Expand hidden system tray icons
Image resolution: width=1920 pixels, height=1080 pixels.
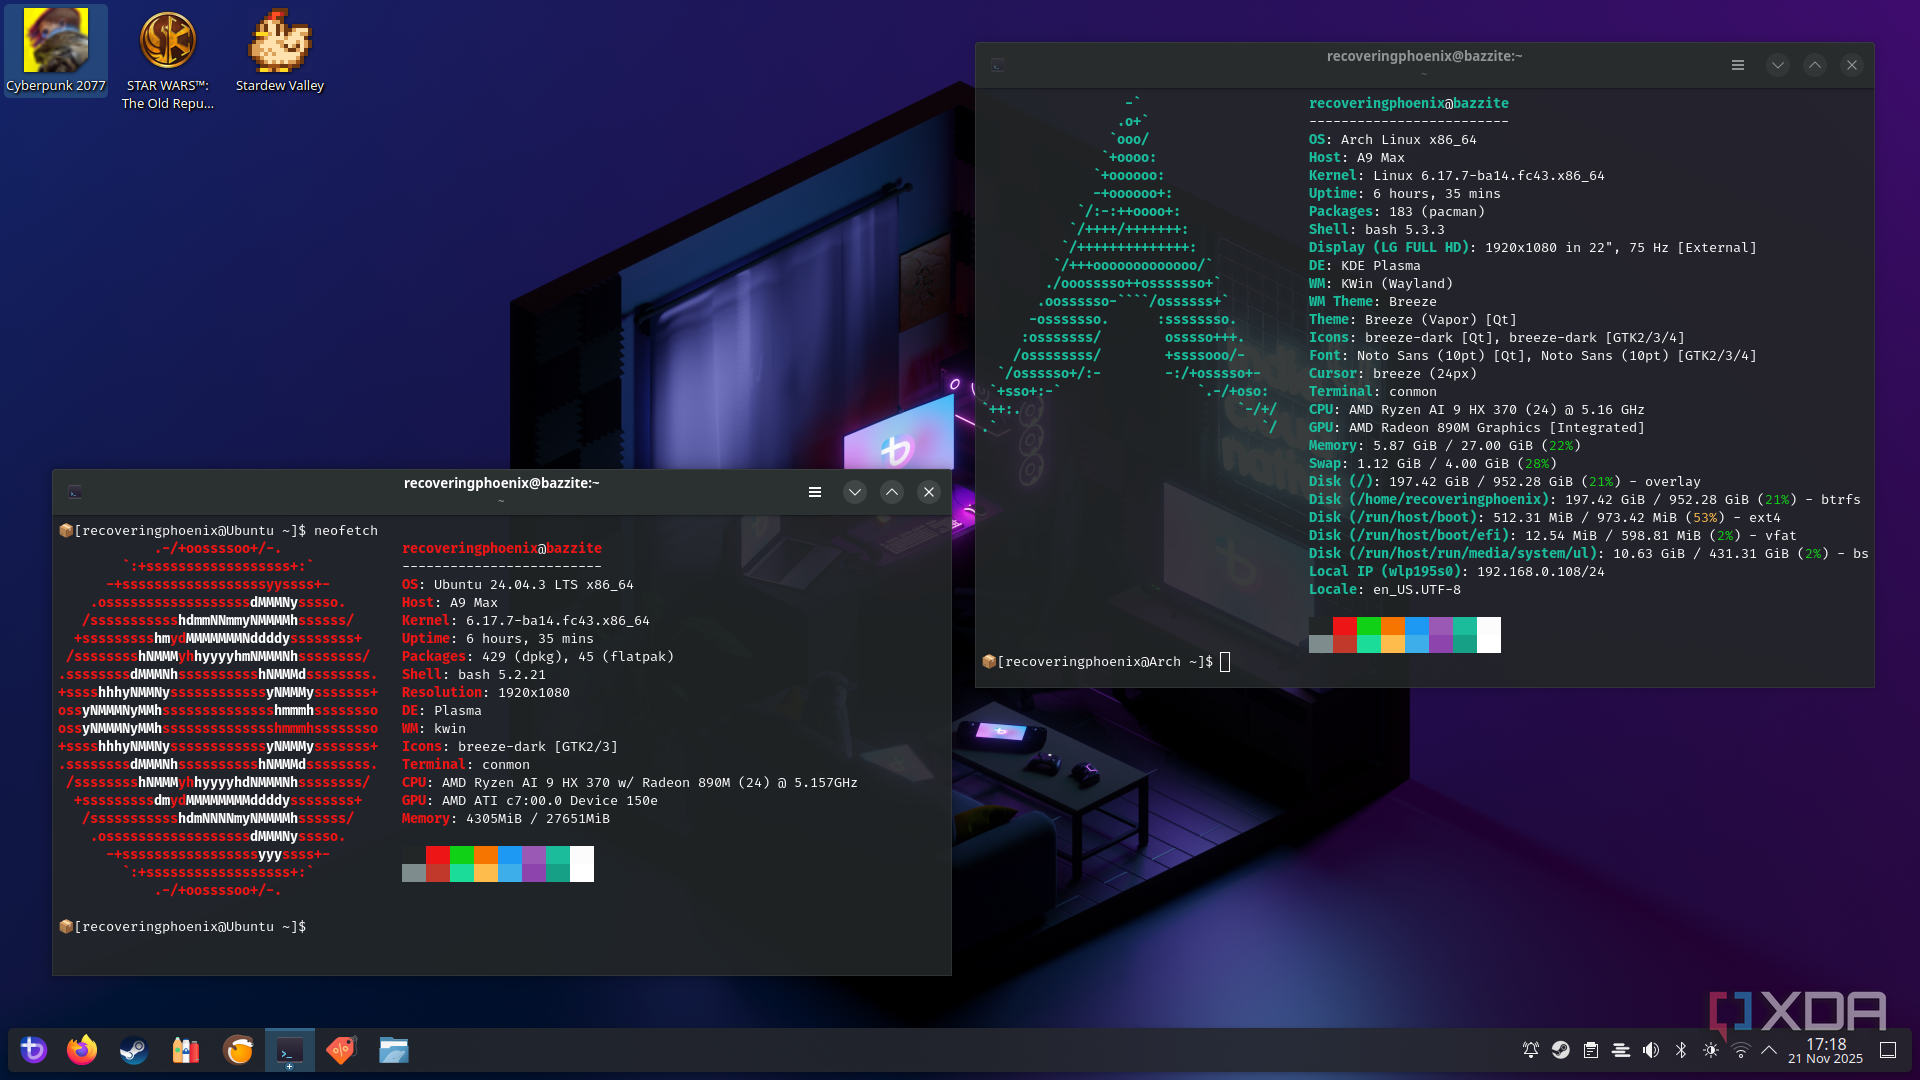pyautogui.click(x=1769, y=1050)
